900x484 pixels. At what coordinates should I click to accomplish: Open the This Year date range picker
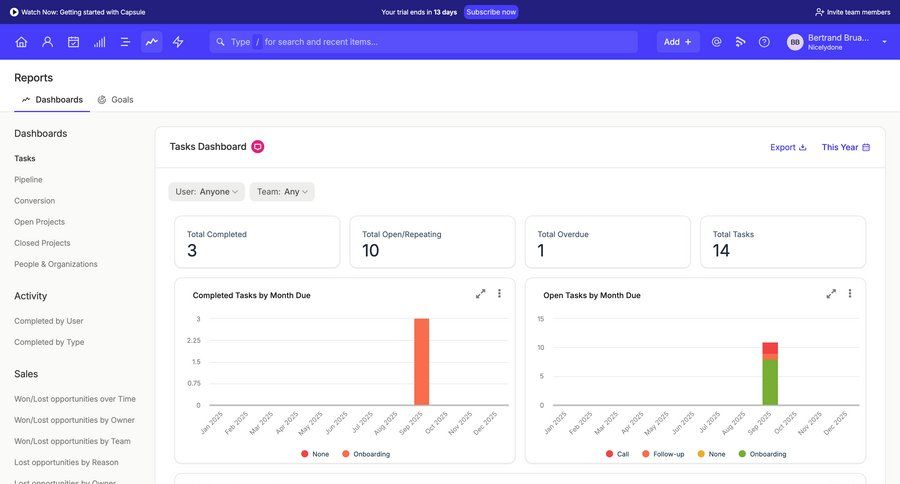[846, 147]
